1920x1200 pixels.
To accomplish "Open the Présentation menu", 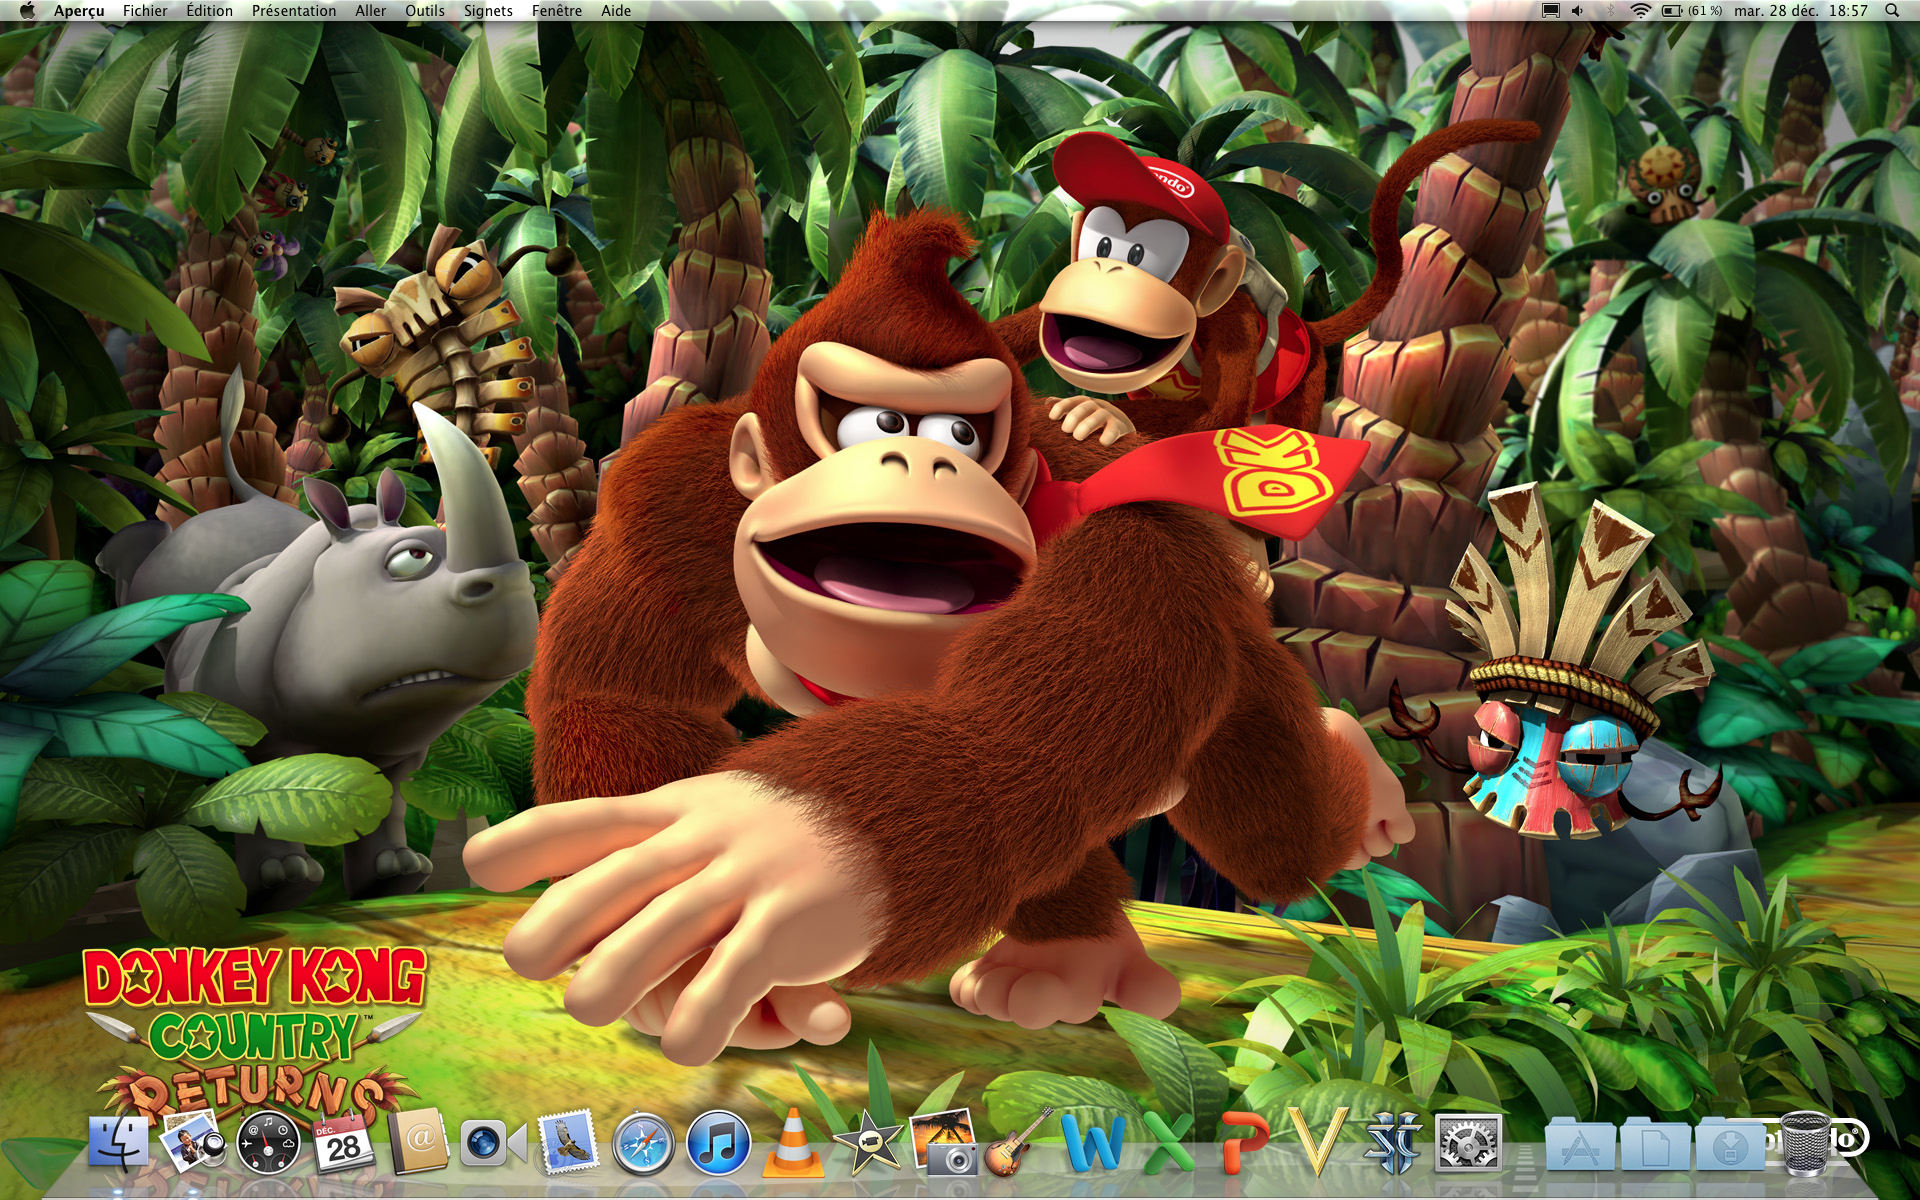I will pyautogui.click(x=294, y=11).
